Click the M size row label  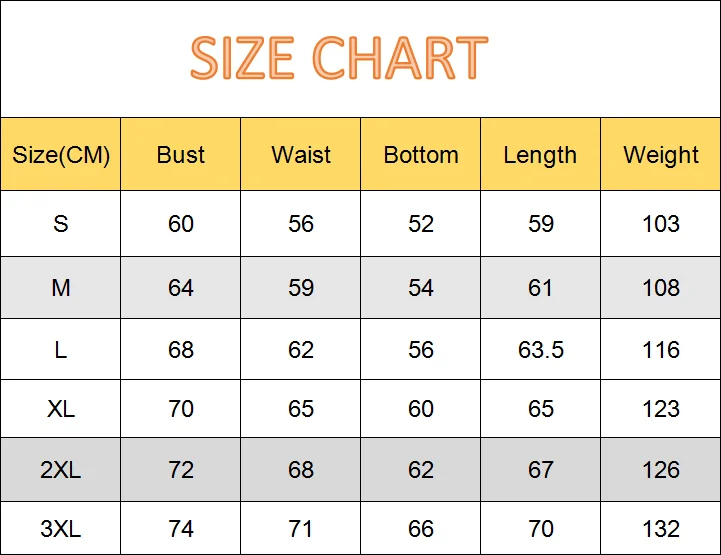tap(61, 288)
